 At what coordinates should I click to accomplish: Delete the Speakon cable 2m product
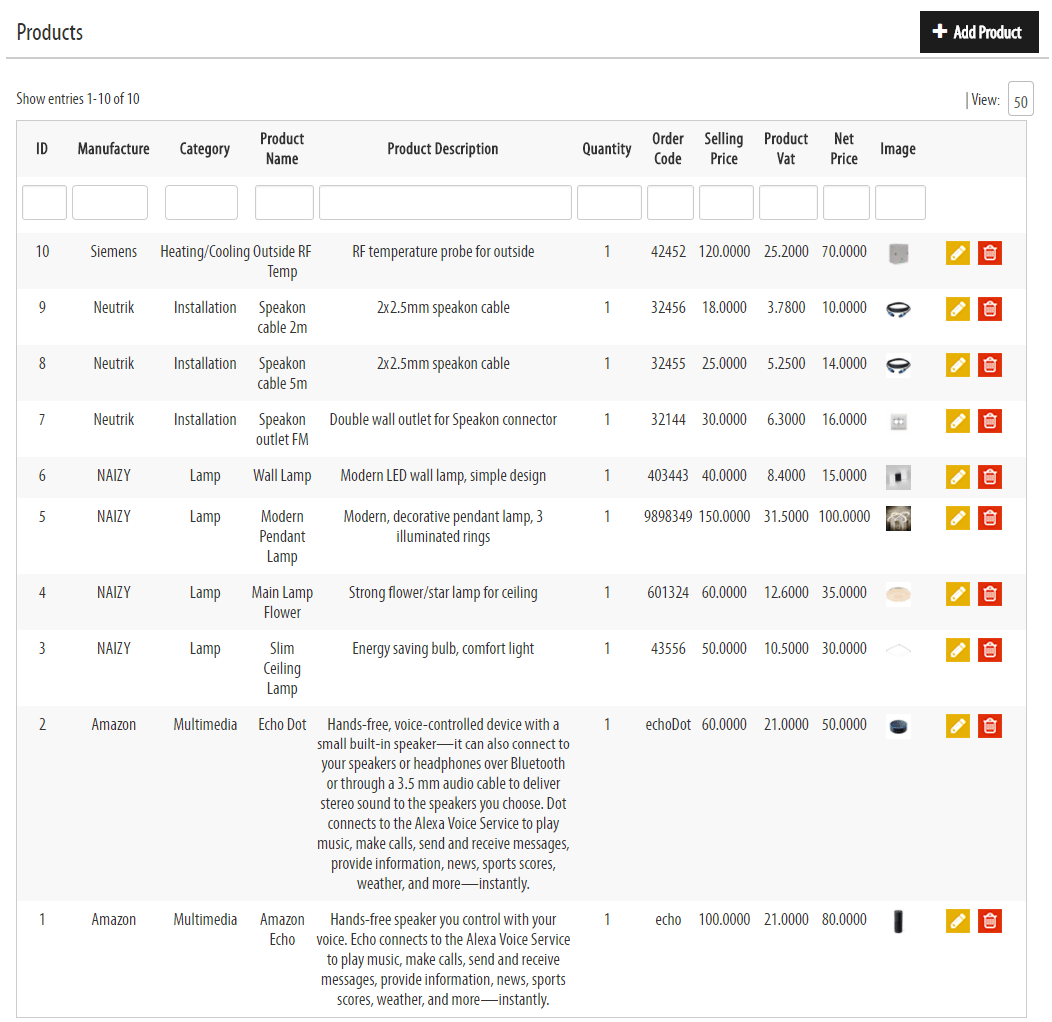989,309
